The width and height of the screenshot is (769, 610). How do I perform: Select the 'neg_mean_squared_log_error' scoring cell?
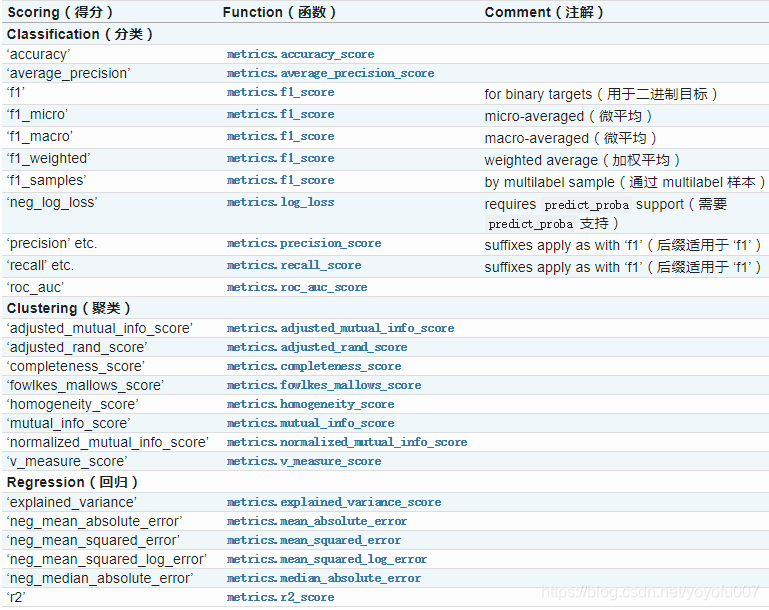tap(107, 559)
